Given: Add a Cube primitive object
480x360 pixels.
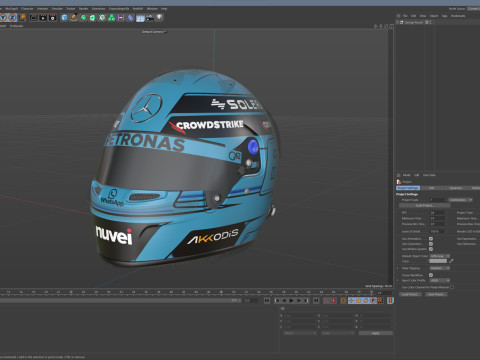Looking at the screenshot, I should coord(64,18).
